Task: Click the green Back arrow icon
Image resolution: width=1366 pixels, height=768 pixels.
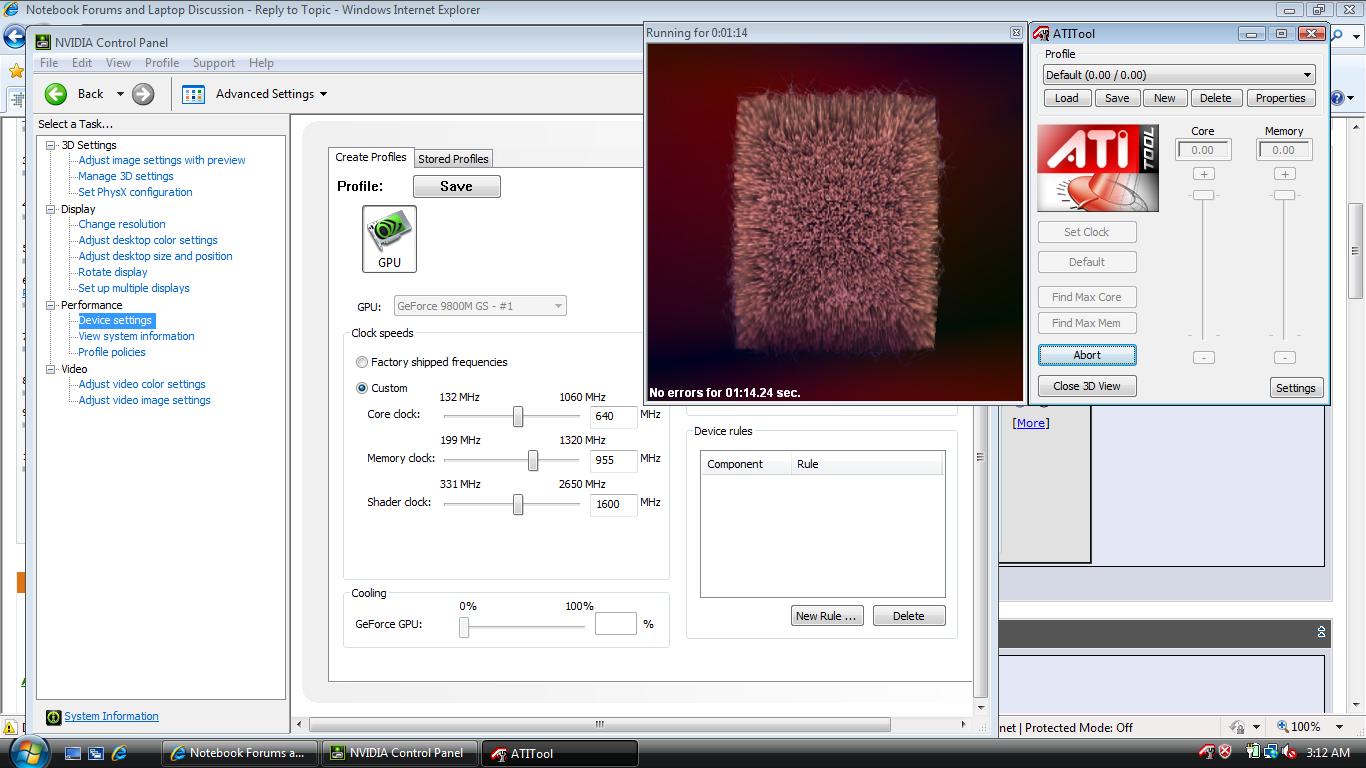Action: 56,94
